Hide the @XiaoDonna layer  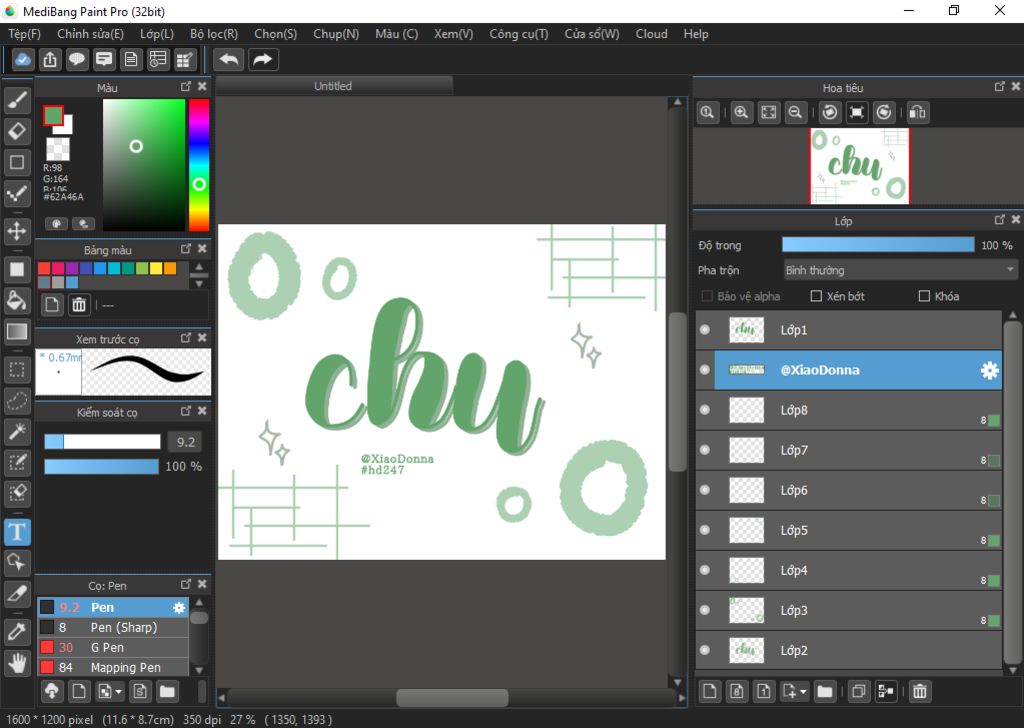pyautogui.click(x=705, y=370)
